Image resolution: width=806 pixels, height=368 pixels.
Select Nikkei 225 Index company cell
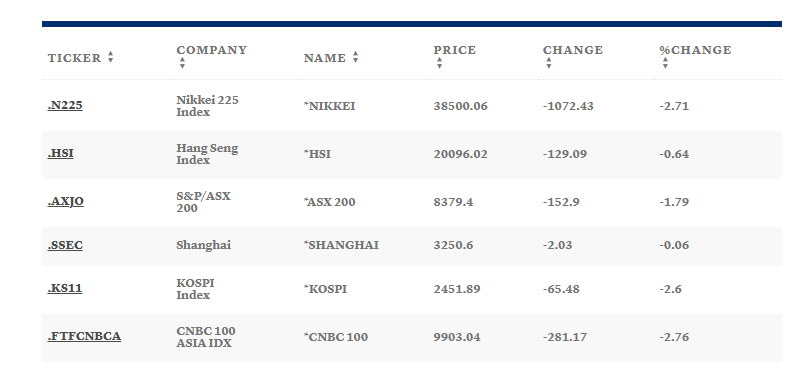tap(207, 106)
